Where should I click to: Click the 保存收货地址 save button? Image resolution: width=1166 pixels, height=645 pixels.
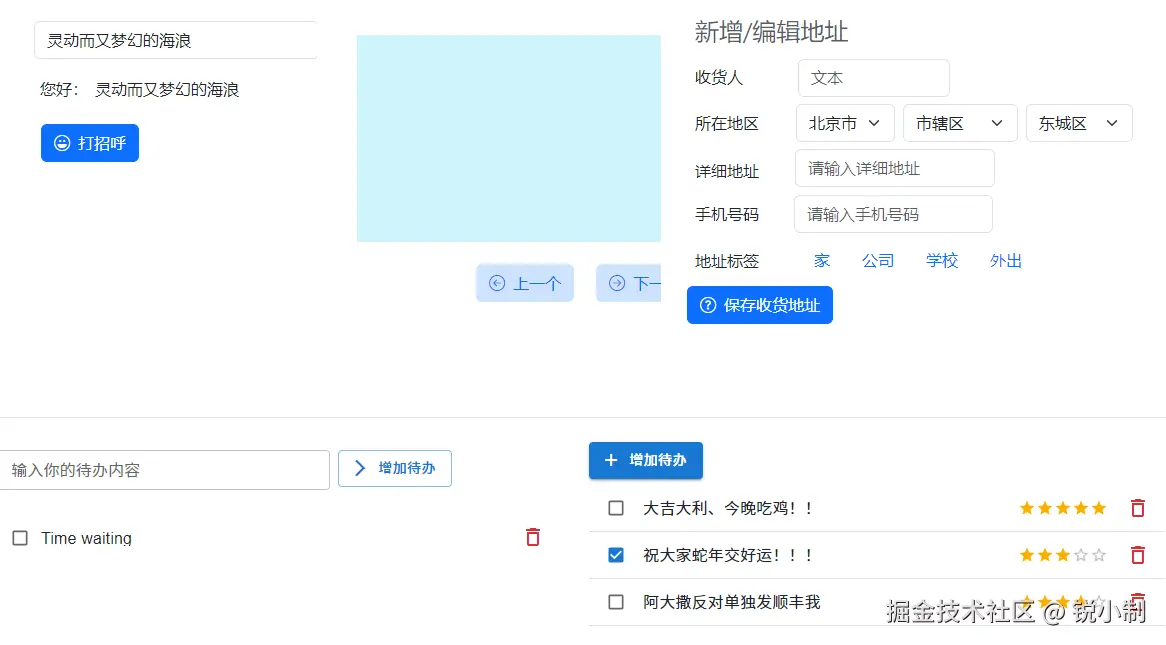(x=760, y=305)
